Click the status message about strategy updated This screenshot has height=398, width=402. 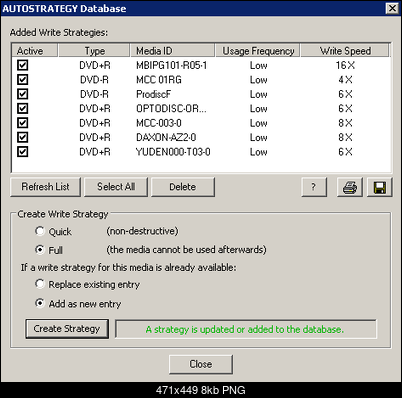point(245,329)
